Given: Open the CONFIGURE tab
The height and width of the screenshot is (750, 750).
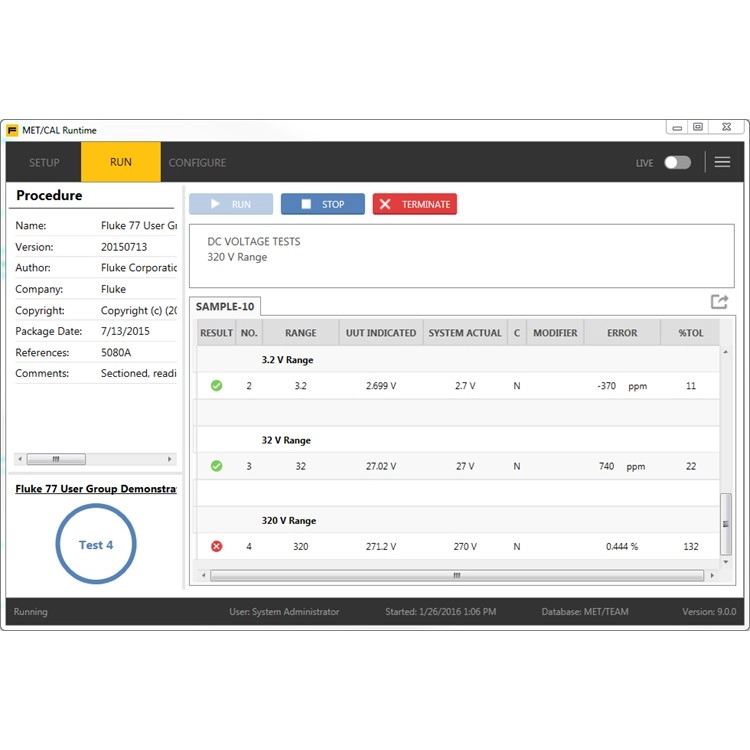Looking at the screenshot, I should tap(197, 163).
